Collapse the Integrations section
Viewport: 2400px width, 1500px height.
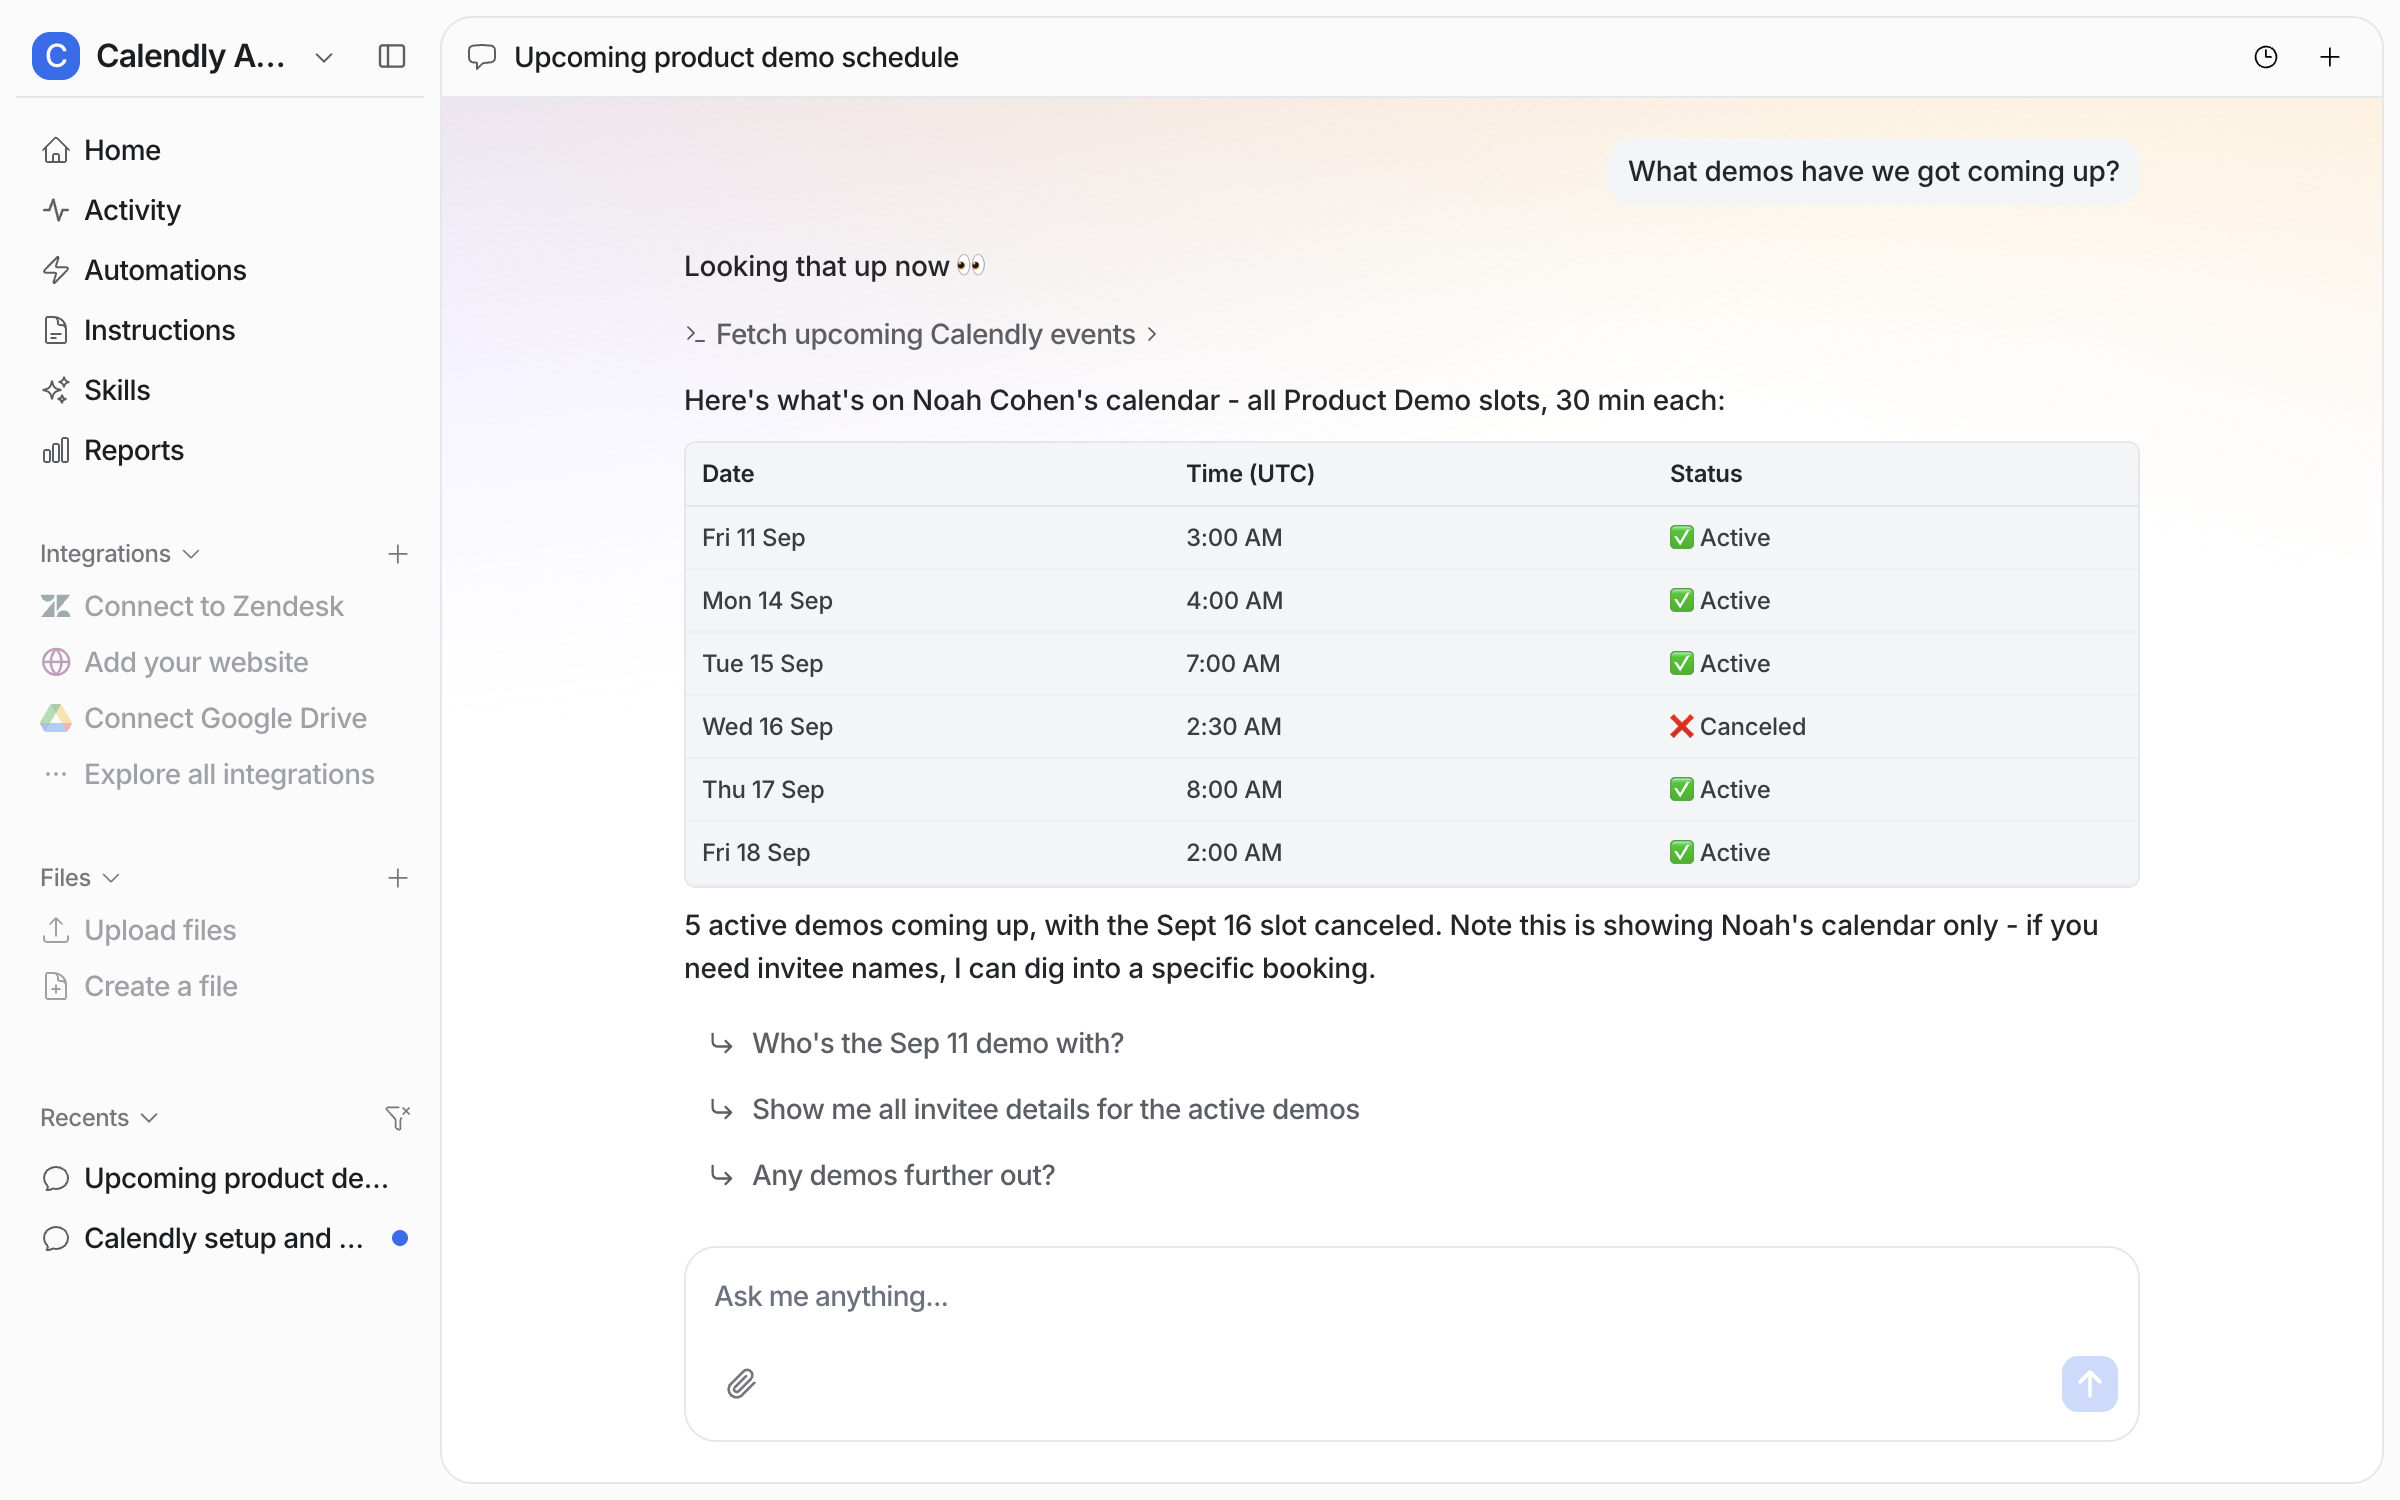tap(120, 554)
